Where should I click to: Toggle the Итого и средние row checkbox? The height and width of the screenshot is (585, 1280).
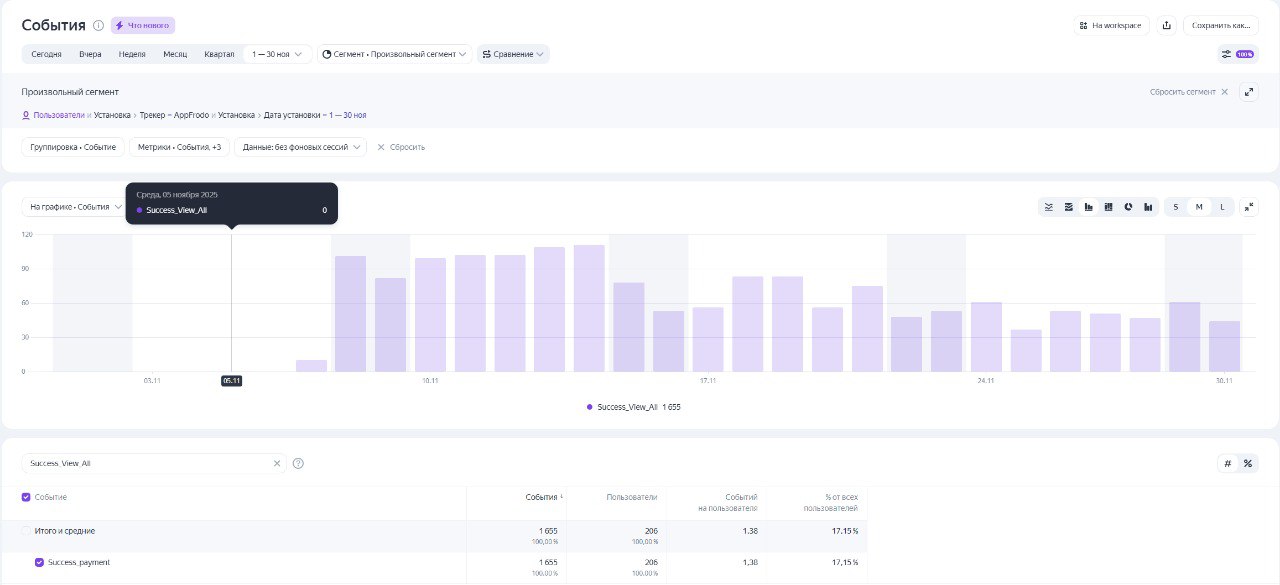coord(26,530)
